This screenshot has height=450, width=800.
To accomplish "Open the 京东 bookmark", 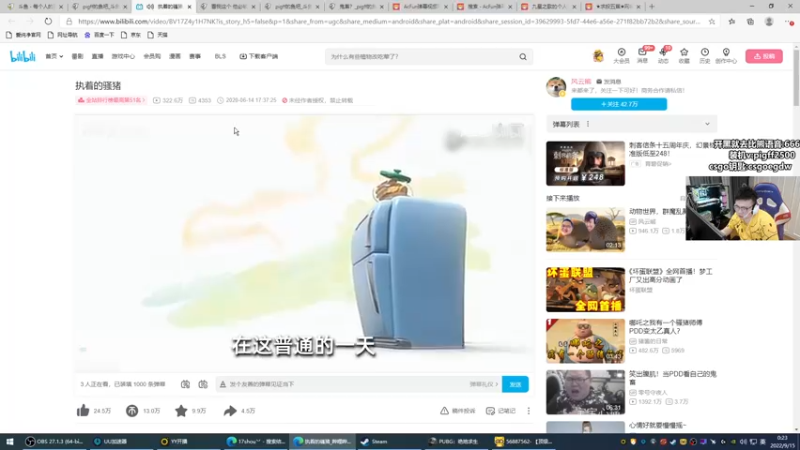I will pos(131,35).
